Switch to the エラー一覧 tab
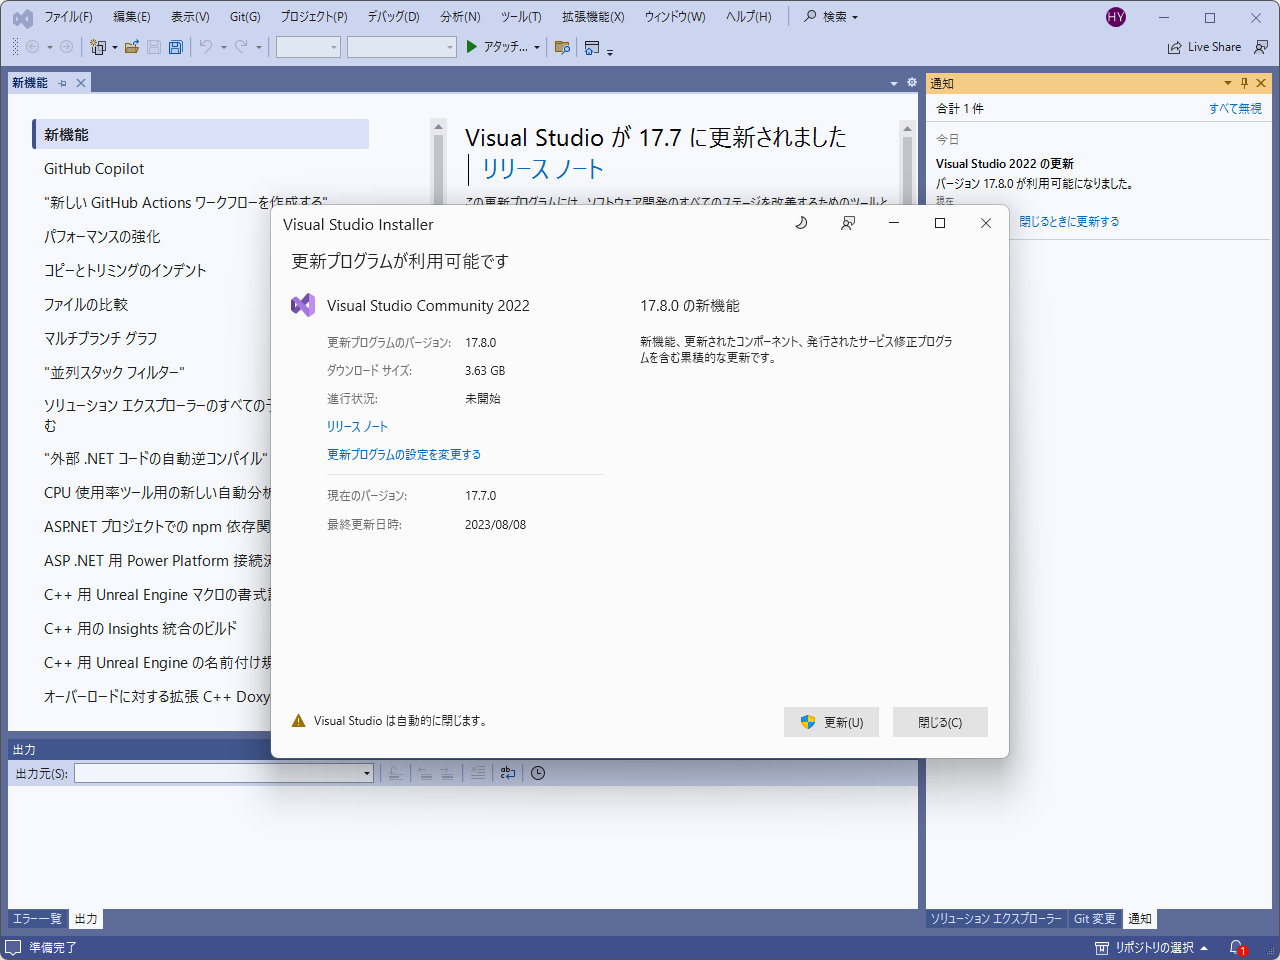This screenshot has height=960, width=1280. click(x=37, y=918)
